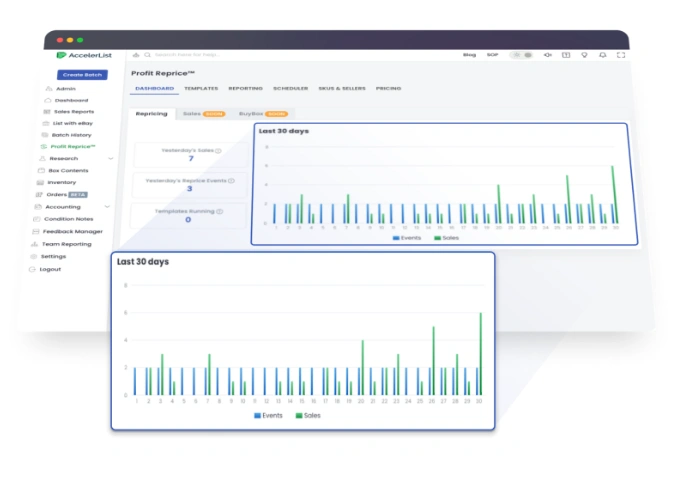This screenshot has height=480, width=677.
Task: Click the search here for help field
Action: coord(187,55)
